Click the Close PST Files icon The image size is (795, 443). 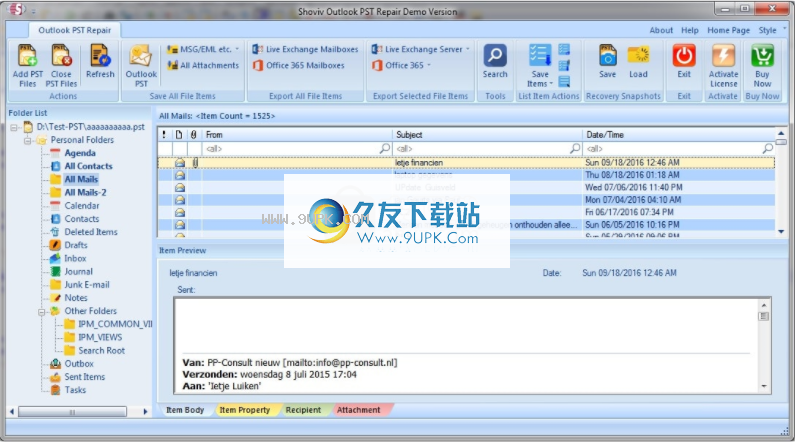point(61,56)
